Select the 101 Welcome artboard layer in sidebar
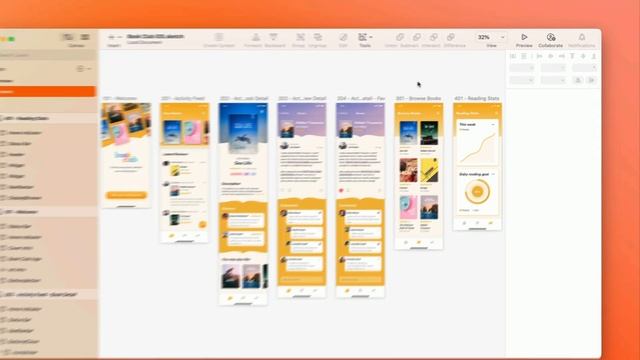Image resolution: width=640 pixels, height=360 pixels. coord(48,212)
